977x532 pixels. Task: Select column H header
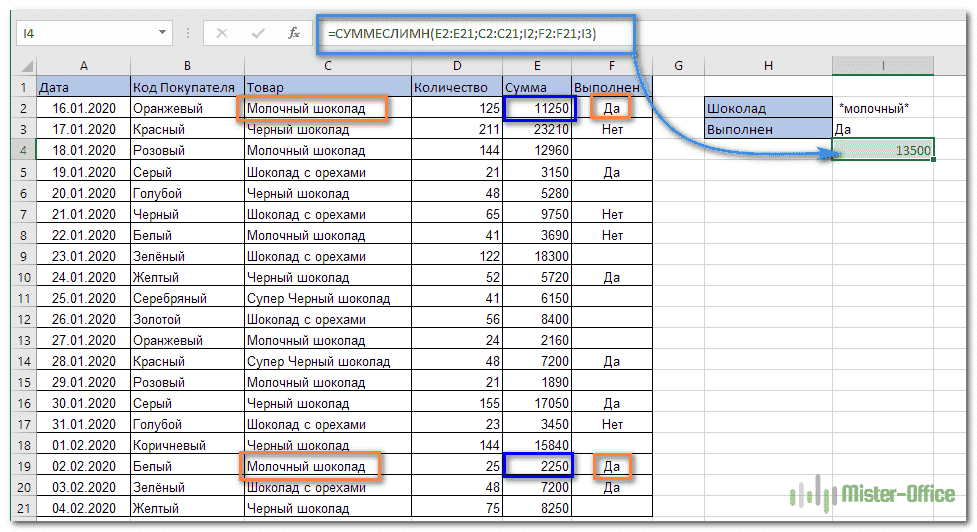tap(768, 66)
